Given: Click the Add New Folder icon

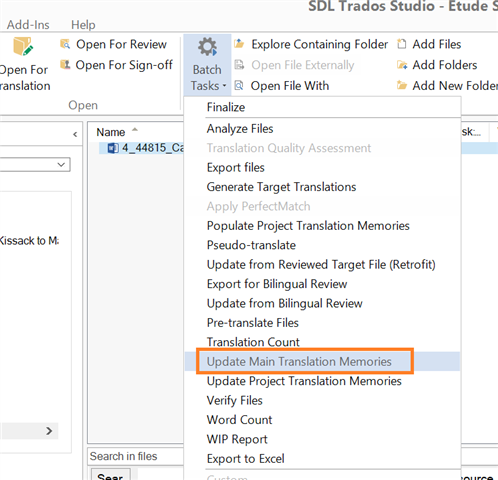Looking at the screenshot, I should tap(402, 86).
